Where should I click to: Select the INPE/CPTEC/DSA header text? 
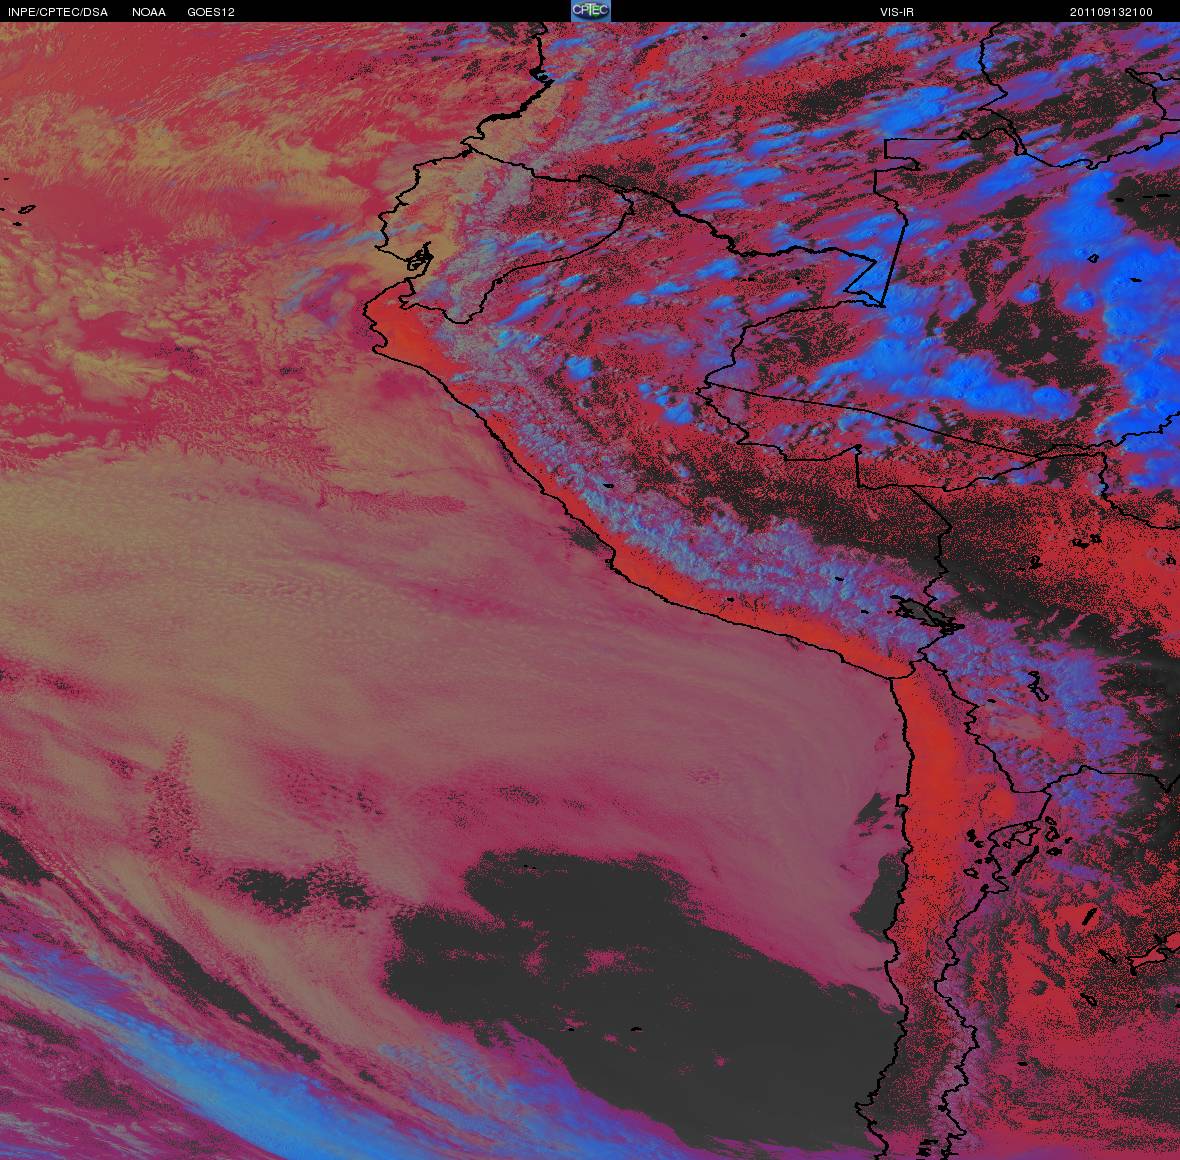[x=58, y=12]
